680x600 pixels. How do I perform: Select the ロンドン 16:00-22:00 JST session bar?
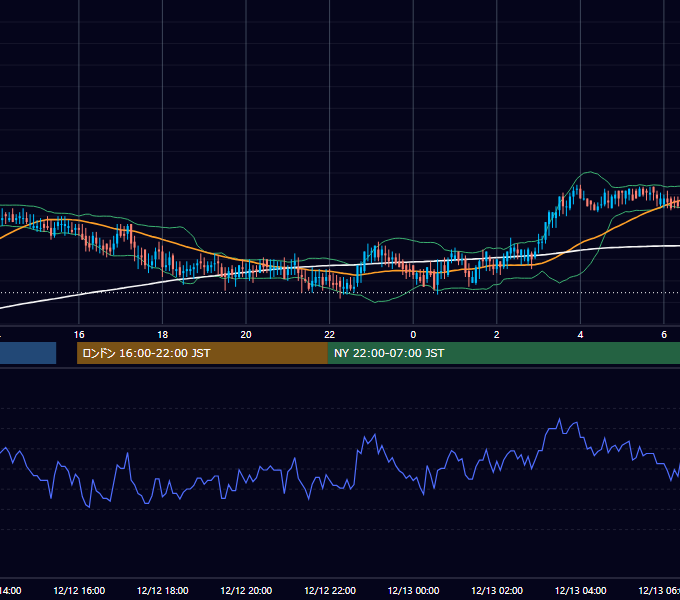pos(202,353)
